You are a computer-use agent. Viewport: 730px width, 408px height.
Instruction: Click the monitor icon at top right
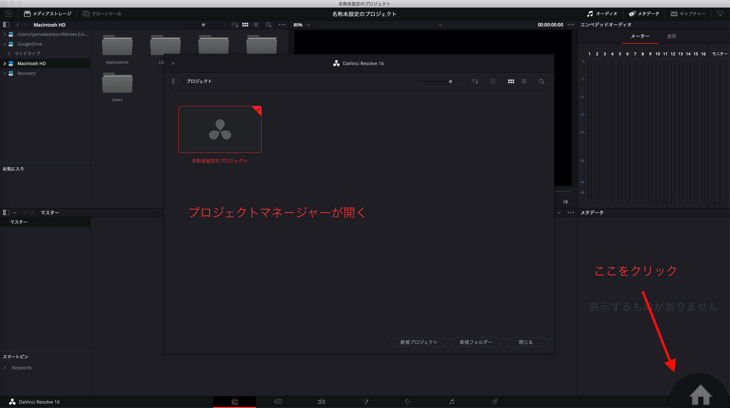(x=720, y=14)
